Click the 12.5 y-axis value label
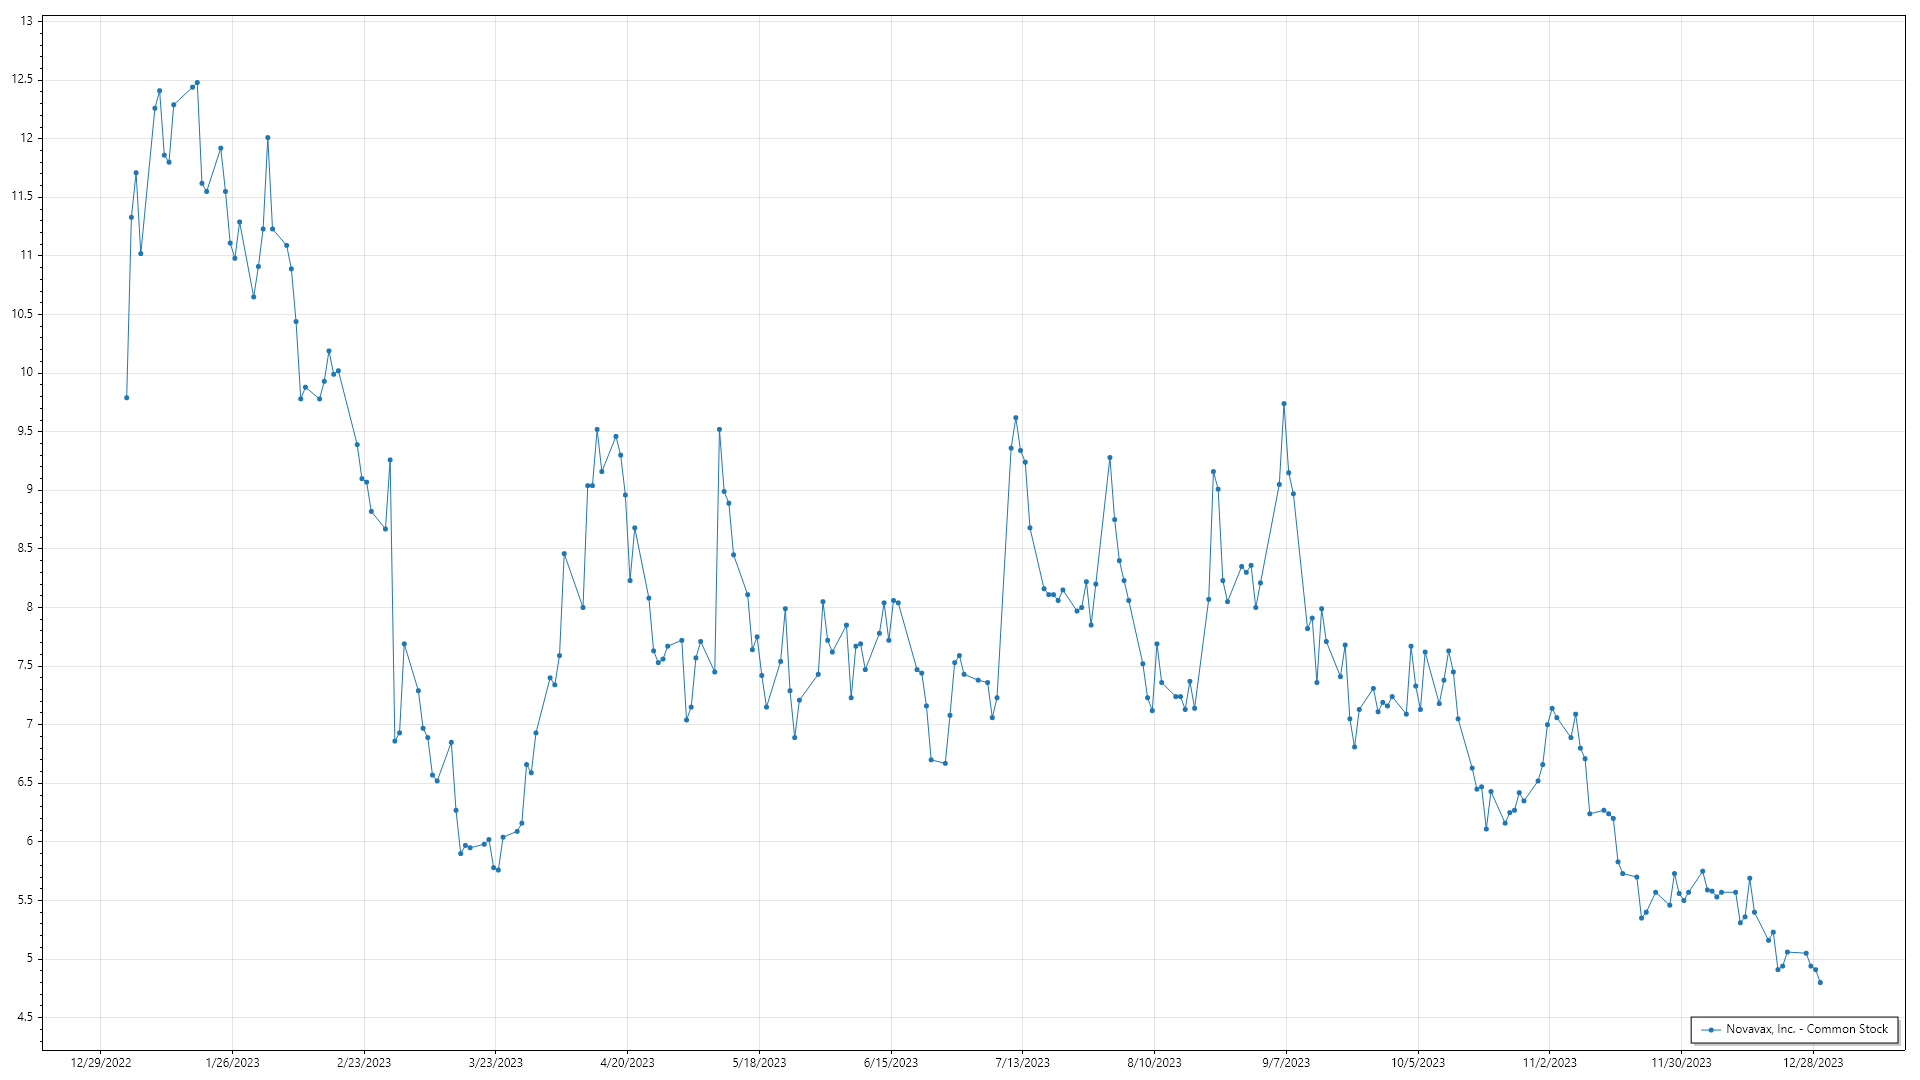This screenshot has width=1920, height=1080. pyautogui.click(x=22, y=80)
